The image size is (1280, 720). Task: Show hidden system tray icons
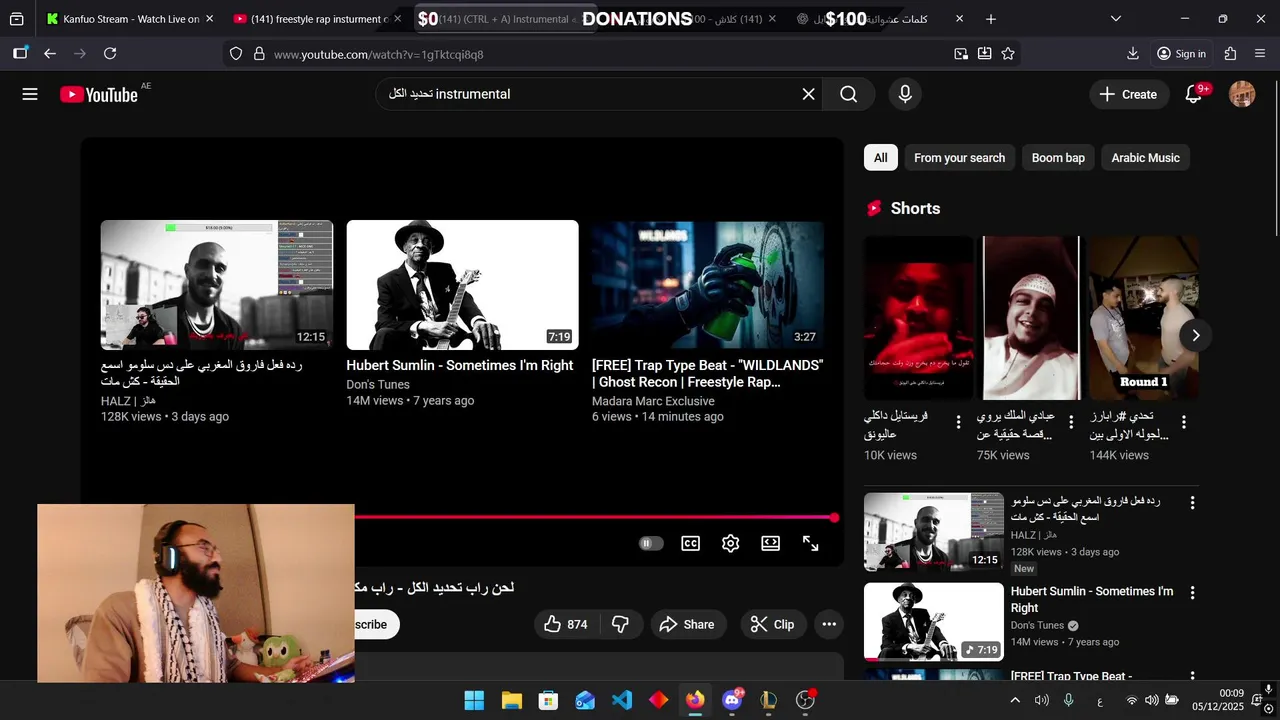(1015, 700)
